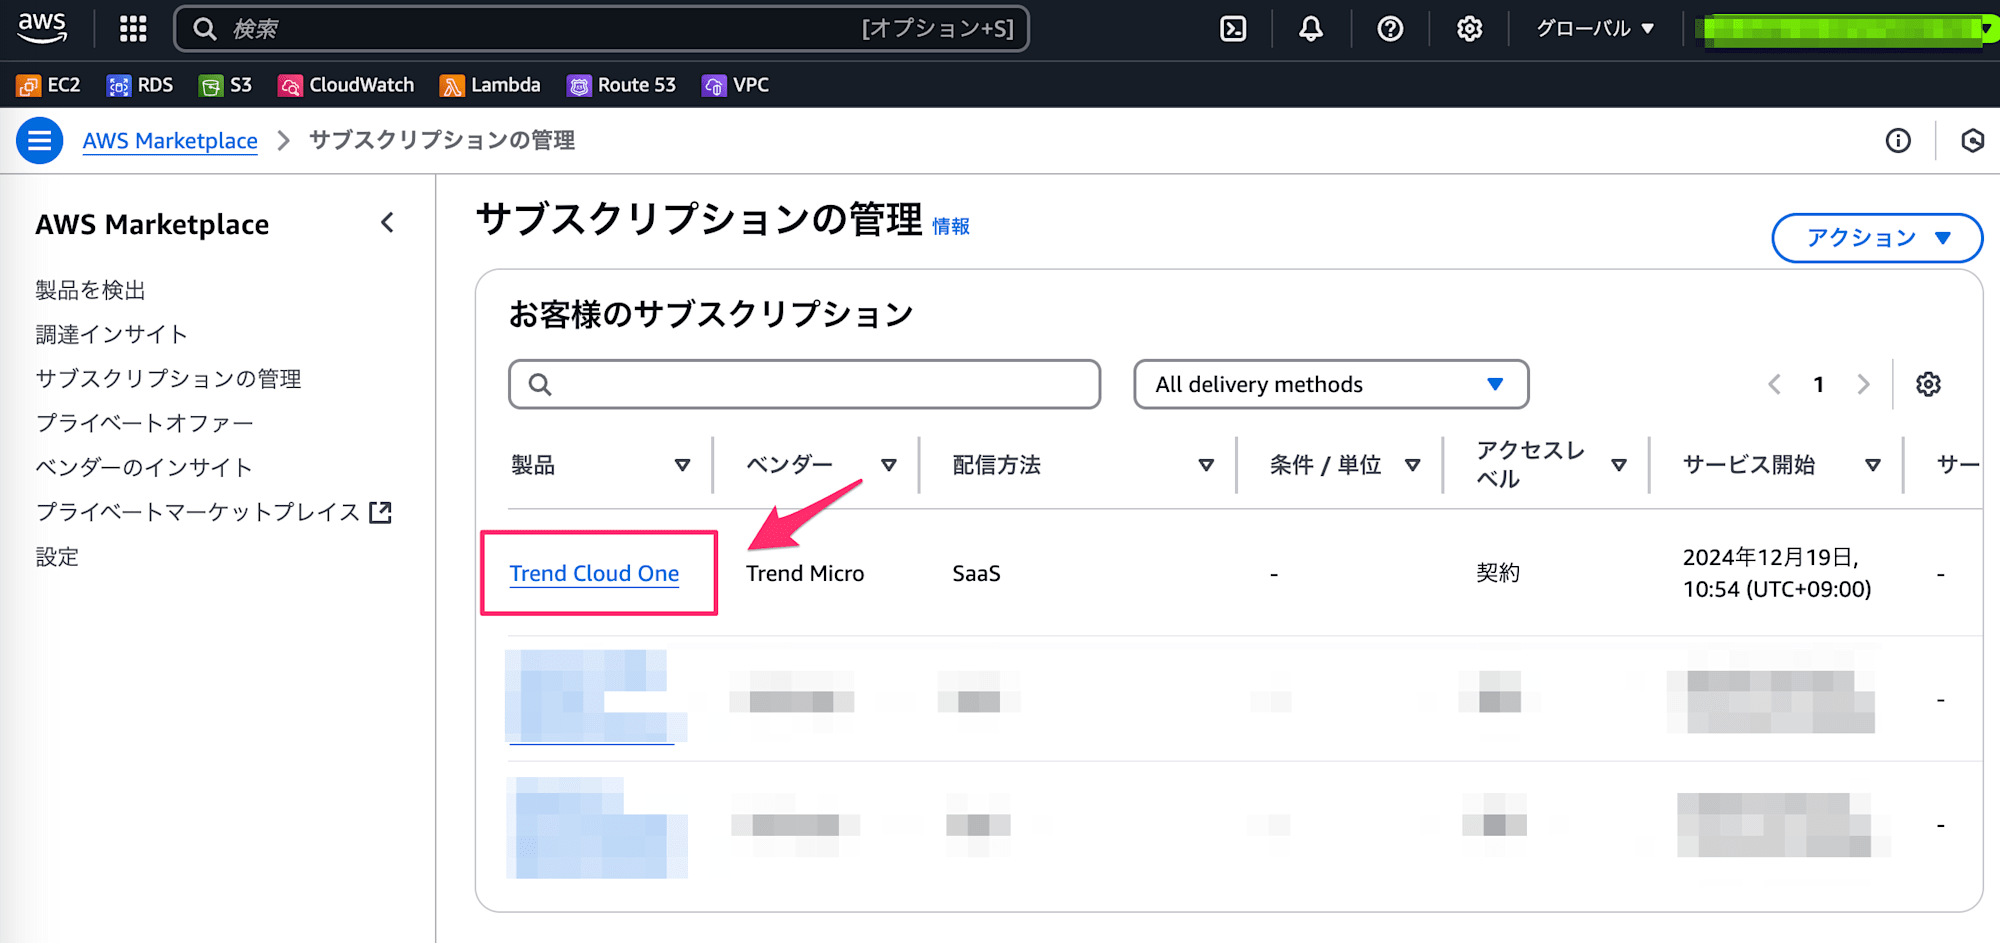Viewport: 2000px width, 943px height.
Task: Launch CloudShell from the top bar
Action: pyautogui.click(x=1234, y=29)
